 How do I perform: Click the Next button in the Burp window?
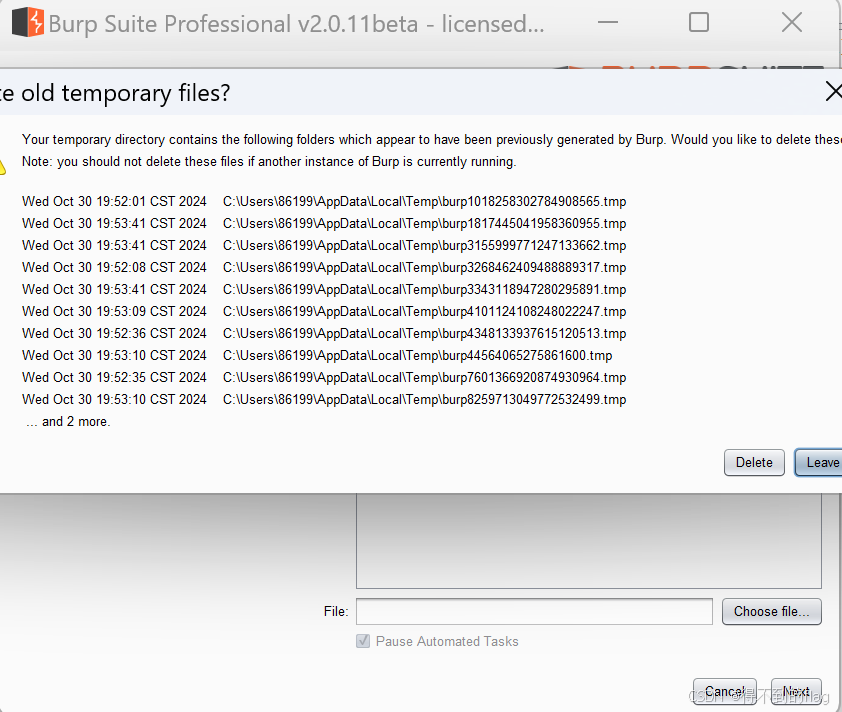coord(796,692)
